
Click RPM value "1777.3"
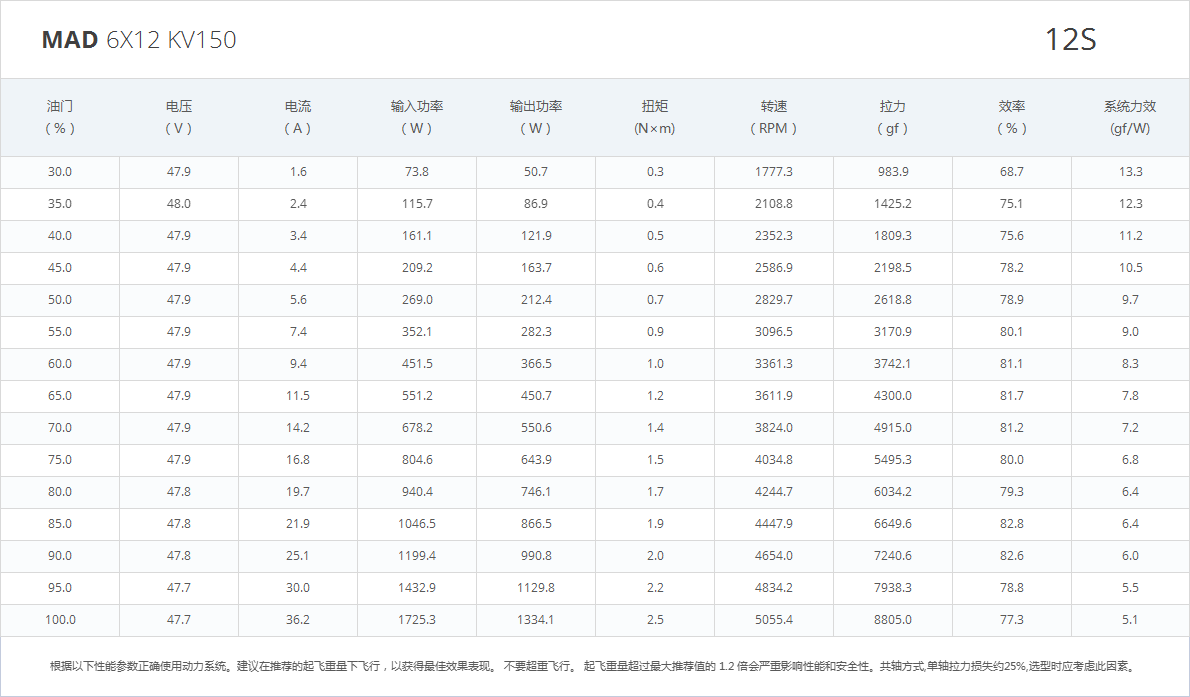pos(773,172)
